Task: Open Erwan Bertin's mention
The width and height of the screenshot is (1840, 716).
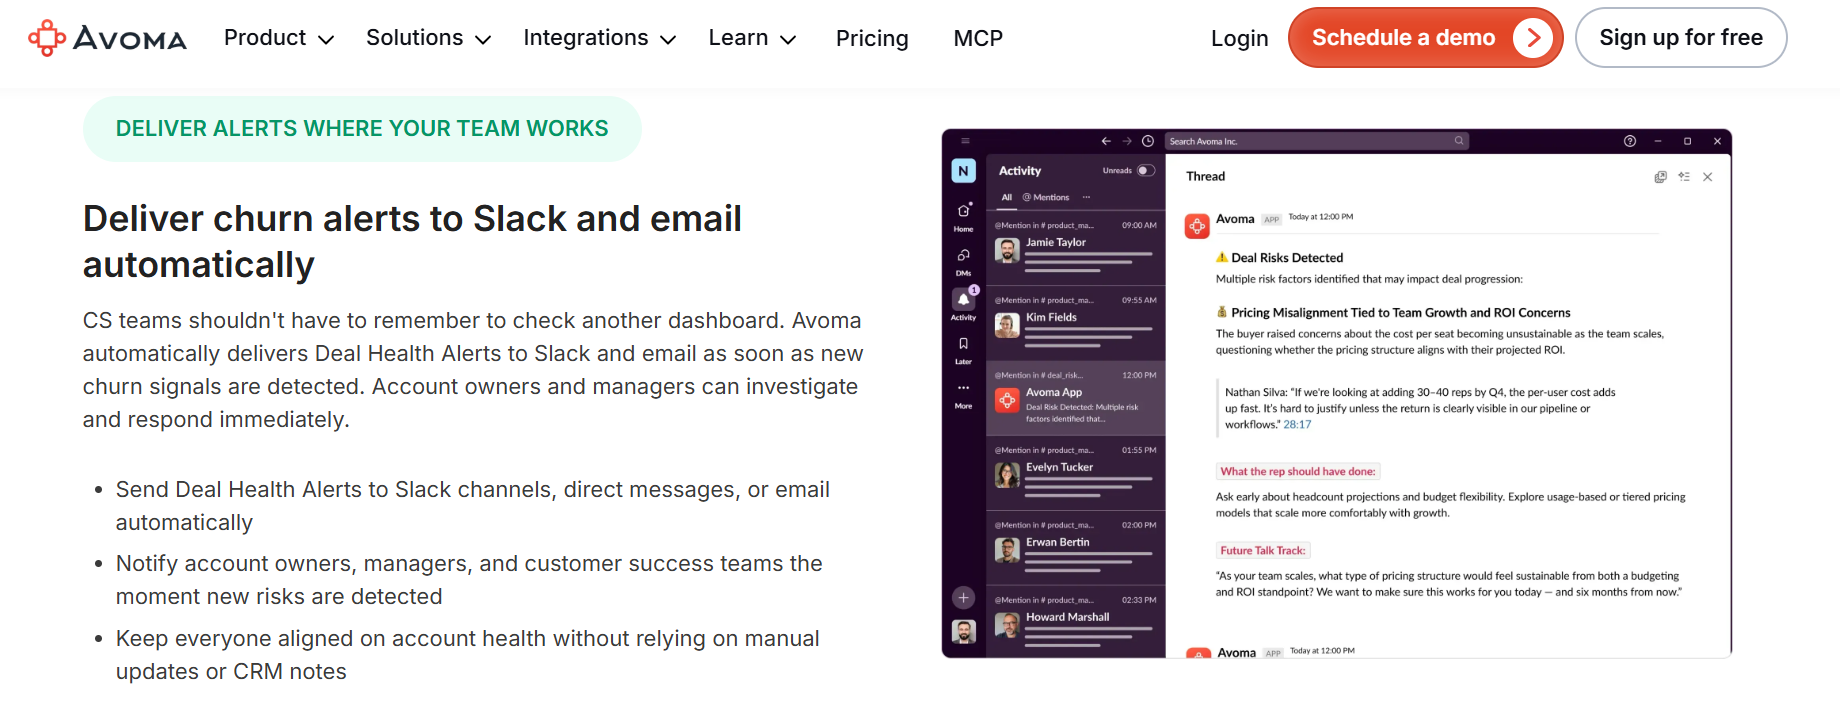Action: (x=1076, y=548)
